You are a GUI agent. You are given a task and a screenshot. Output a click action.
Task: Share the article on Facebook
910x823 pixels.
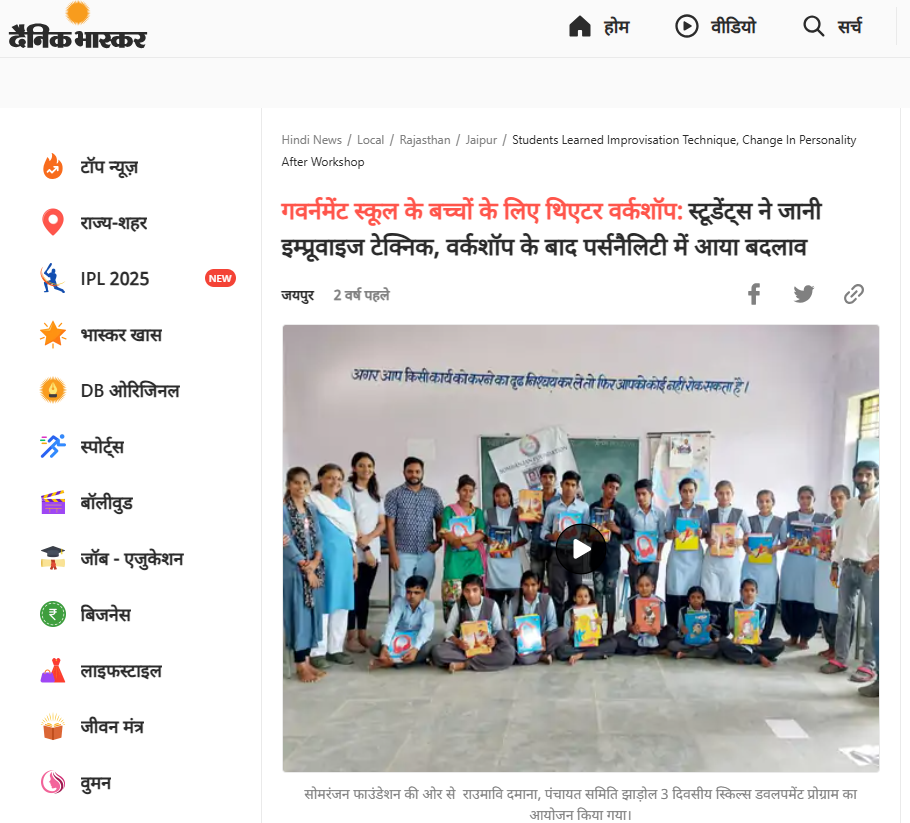[753, 294]
